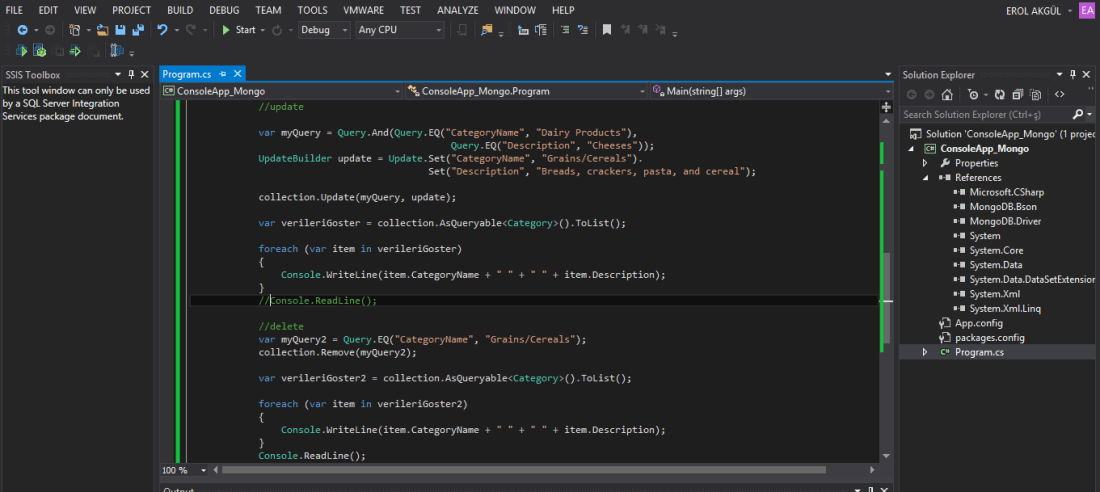Open the Any CPU platform dropdown
Screen dimensions: 1100x492
click(400, 30)
